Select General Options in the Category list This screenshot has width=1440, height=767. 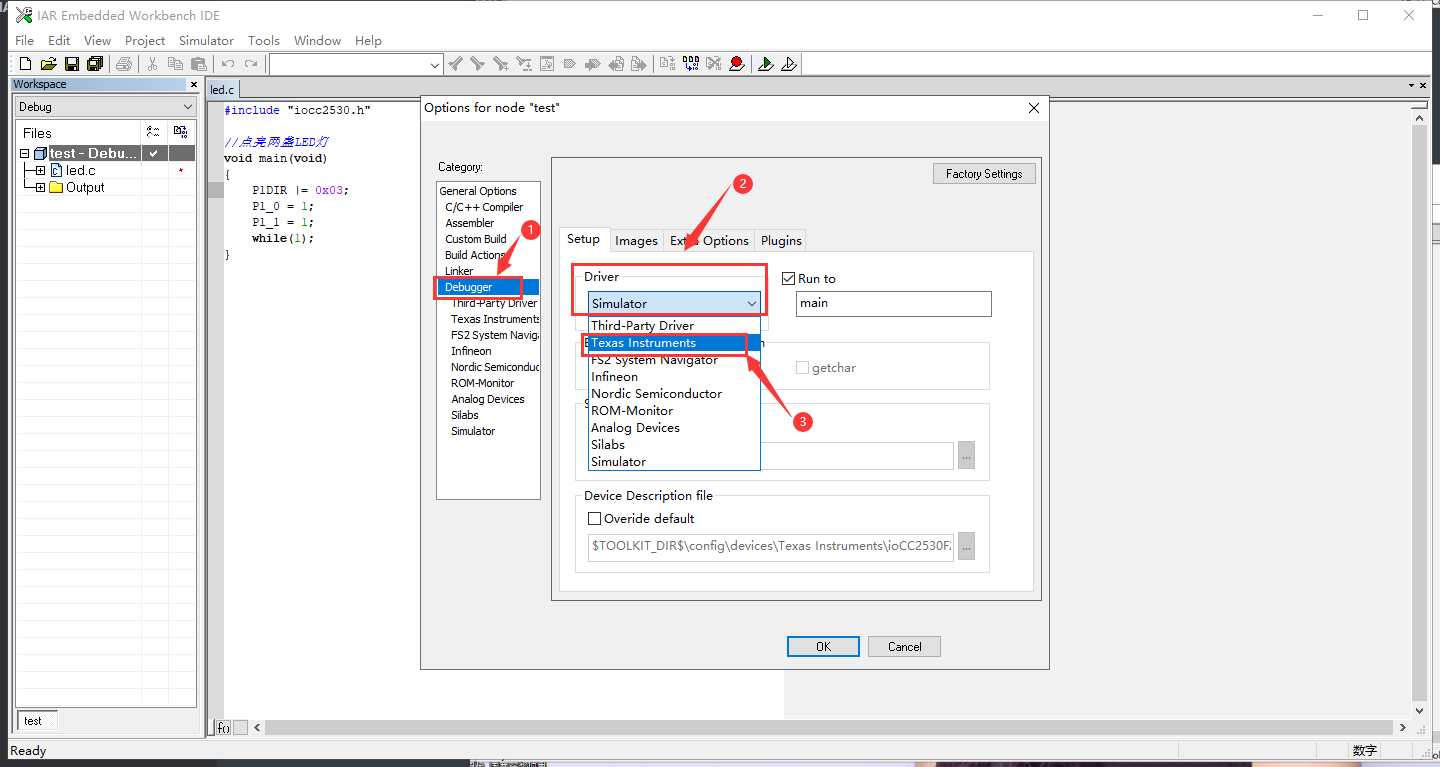(x=478, y=191)
